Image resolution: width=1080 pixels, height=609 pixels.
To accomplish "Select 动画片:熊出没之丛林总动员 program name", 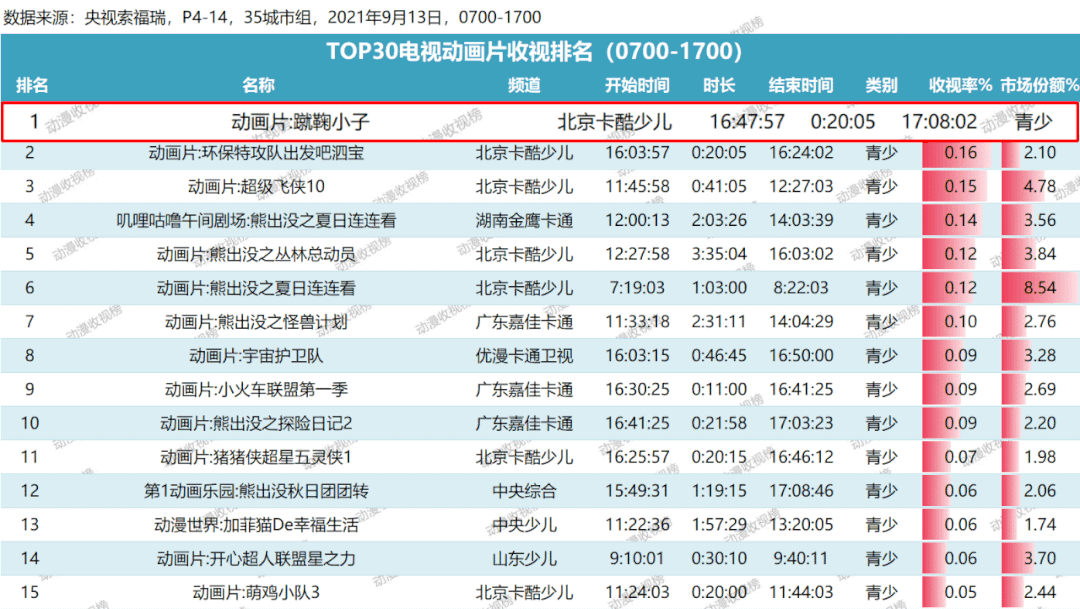I will pos(256,254).
